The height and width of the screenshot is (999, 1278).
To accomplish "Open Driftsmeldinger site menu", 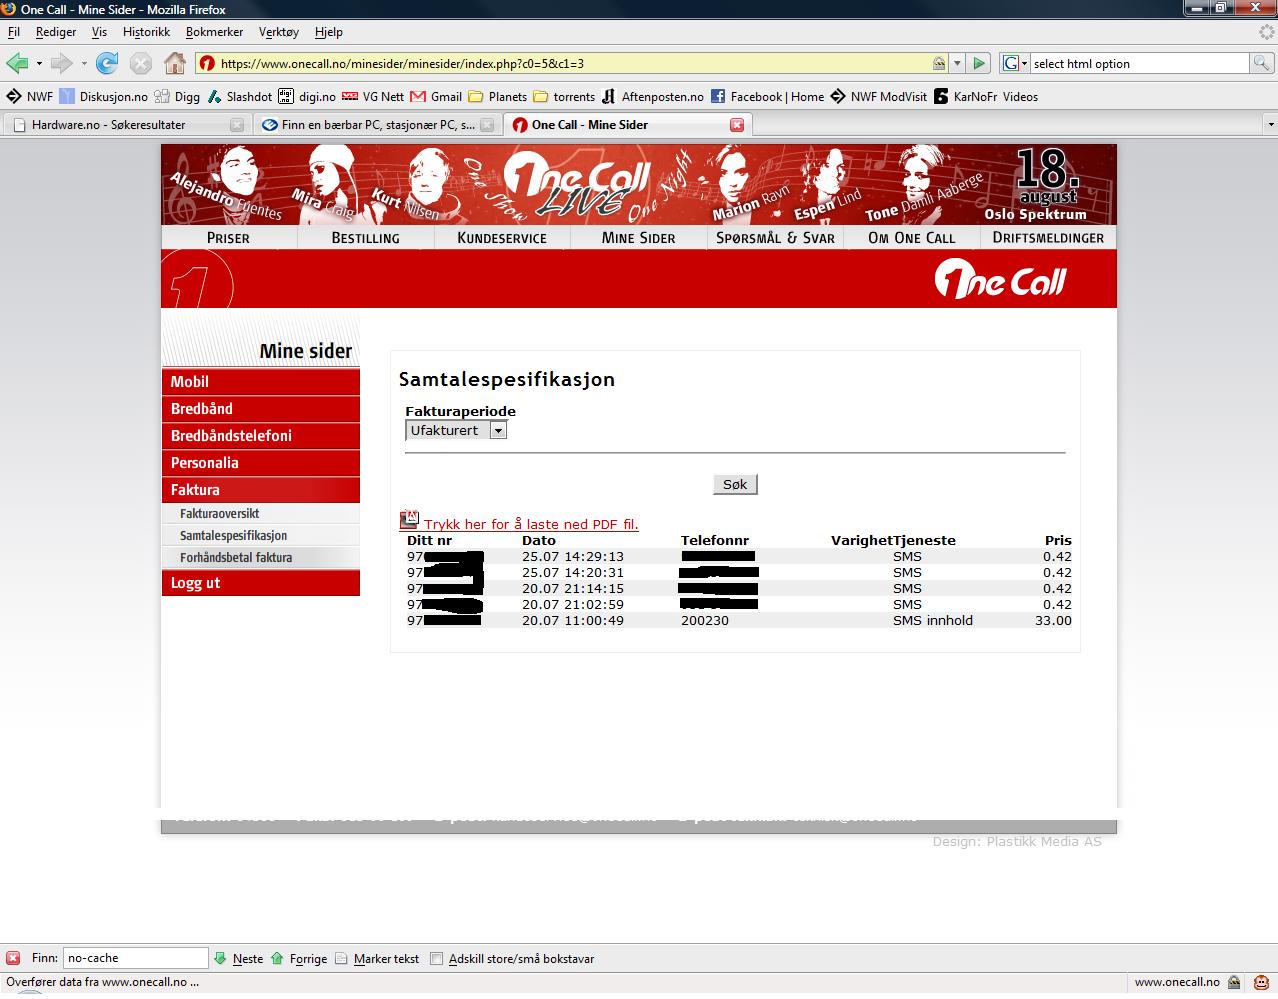I will (x=1048, y=238).
